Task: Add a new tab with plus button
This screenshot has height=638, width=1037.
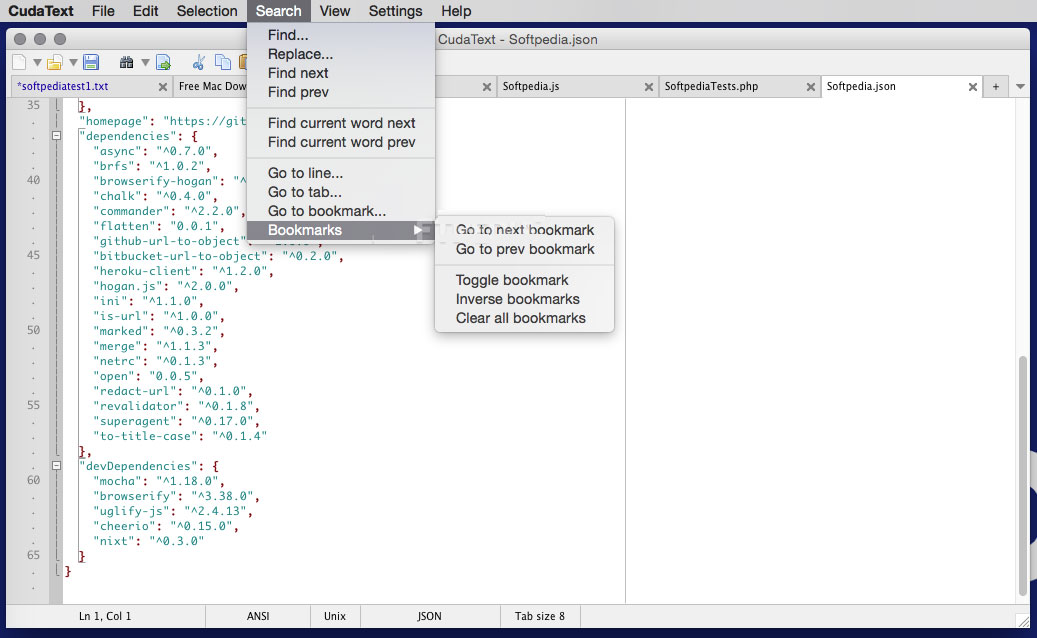Action: [x=995, y=87]
